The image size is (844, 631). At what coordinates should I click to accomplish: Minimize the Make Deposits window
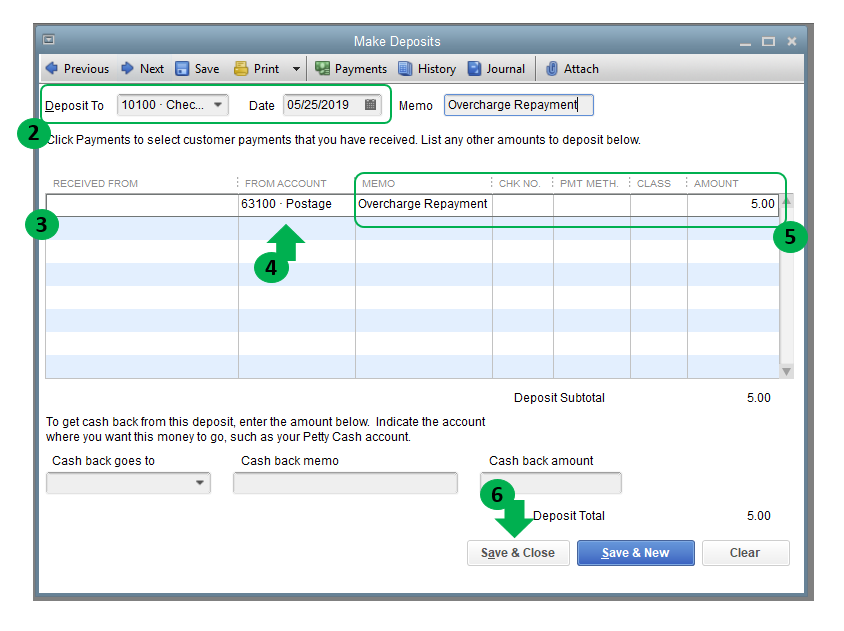[745, 42]
